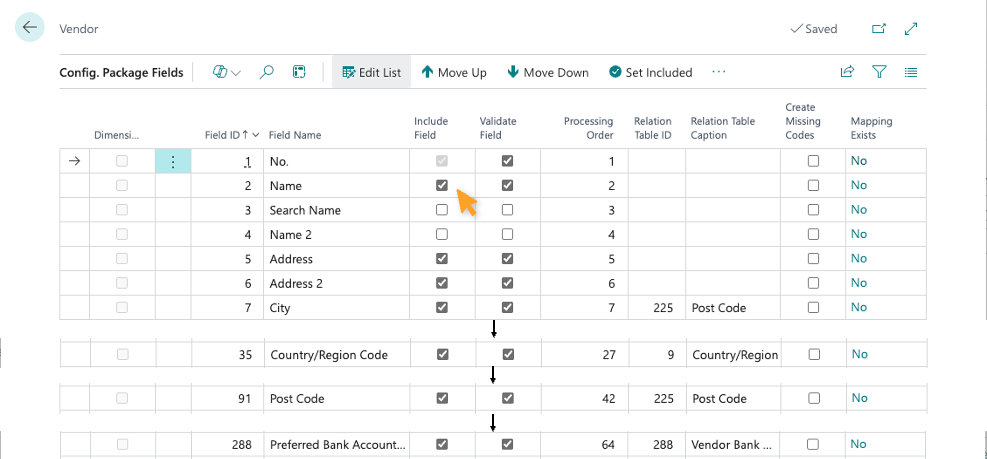Screen dimensions: 987x459
Task: Toggle Validate Field for No.
Action: [507, 161]
